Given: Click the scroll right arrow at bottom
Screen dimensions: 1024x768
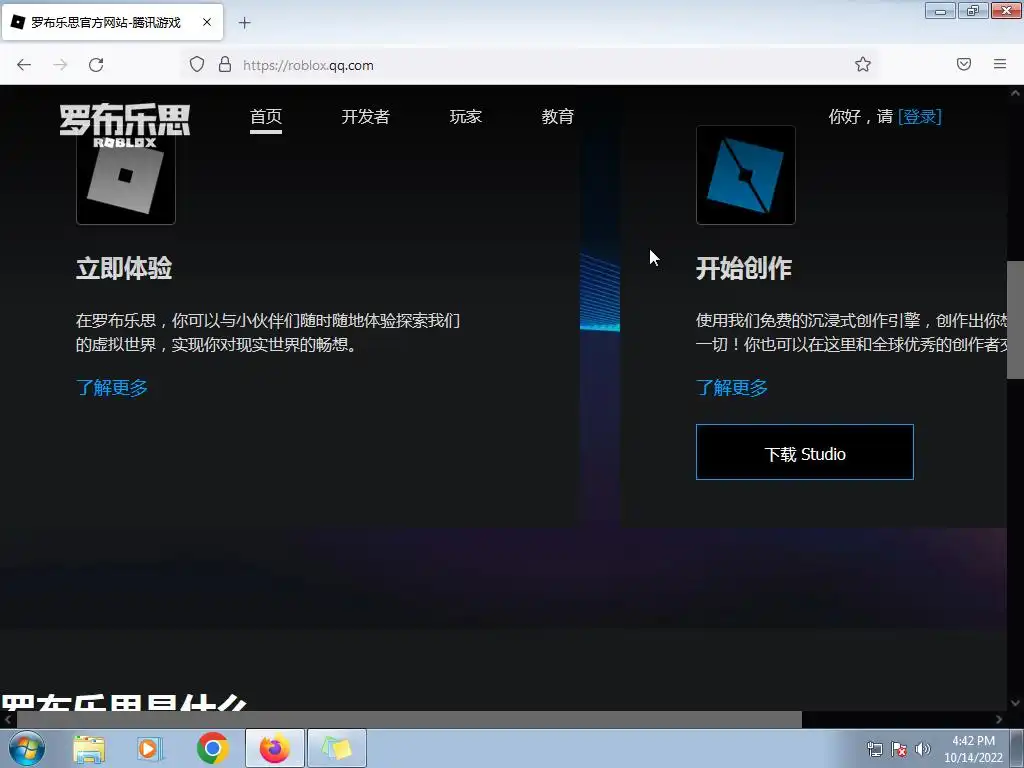Looking at the screenshot, I should [x=999, y=720].
